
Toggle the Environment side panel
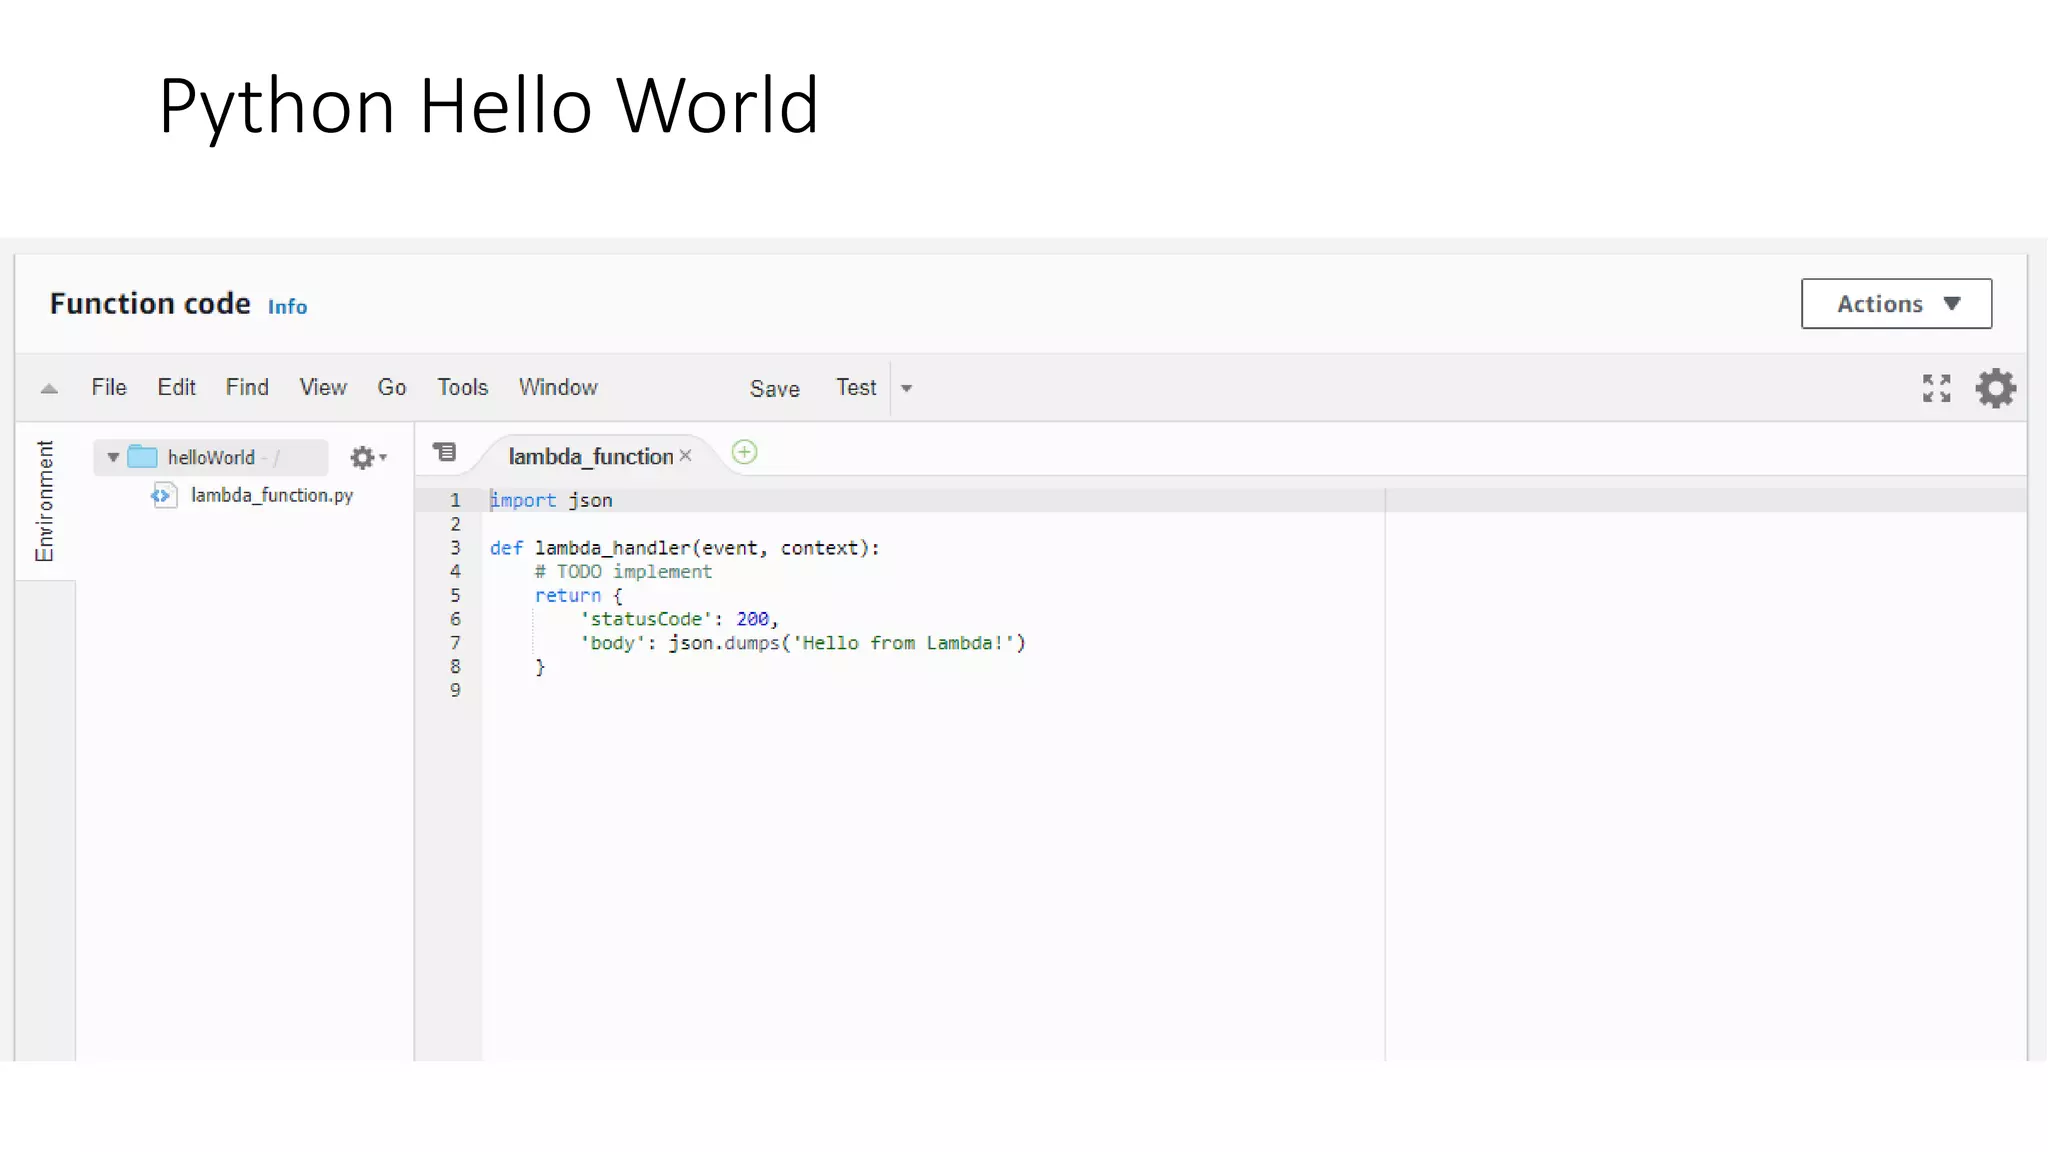pyautogui.click(x=45, y=501)
